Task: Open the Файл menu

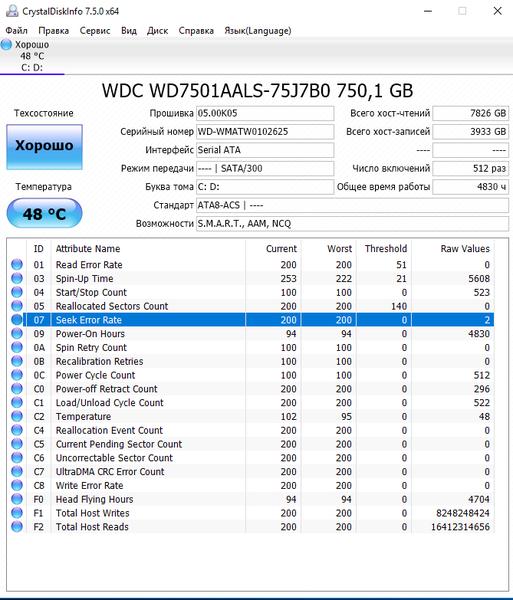Action: [x=16, y=31]
